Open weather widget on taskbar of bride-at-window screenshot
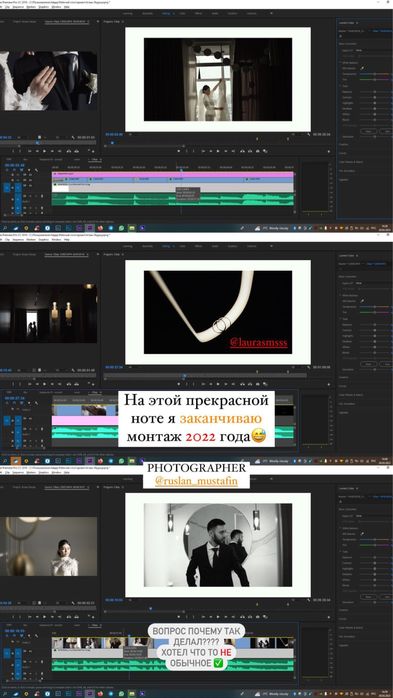 (x=271, y=228)
